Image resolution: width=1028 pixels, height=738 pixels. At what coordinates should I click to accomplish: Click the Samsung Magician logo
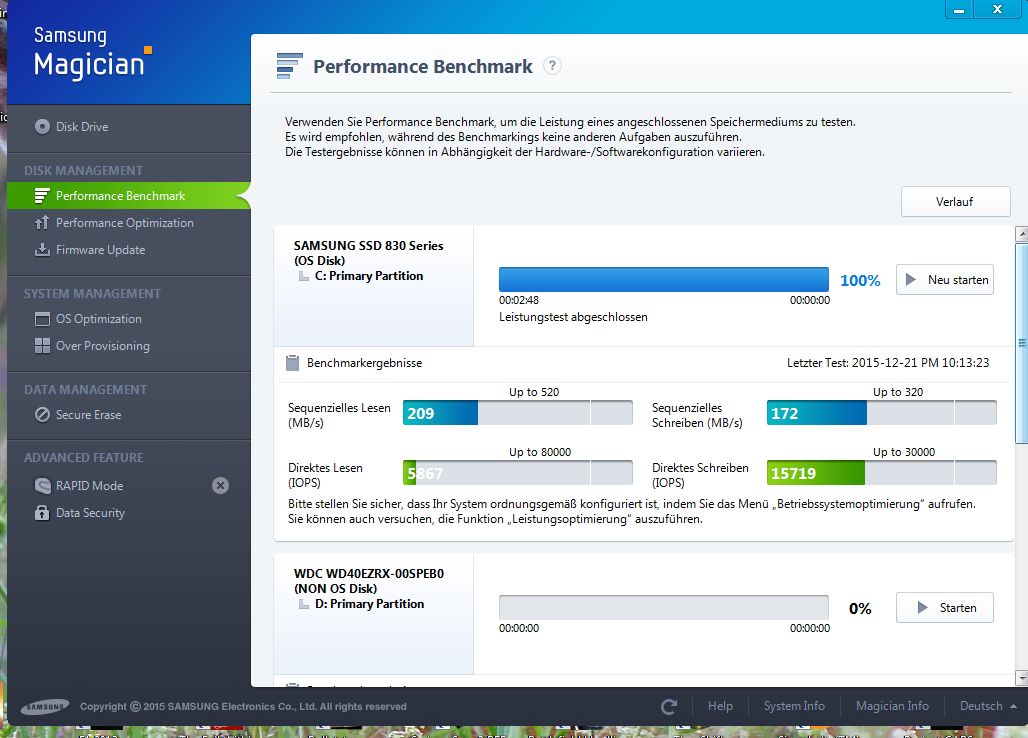pyautogui.click(x=92, y=52)
